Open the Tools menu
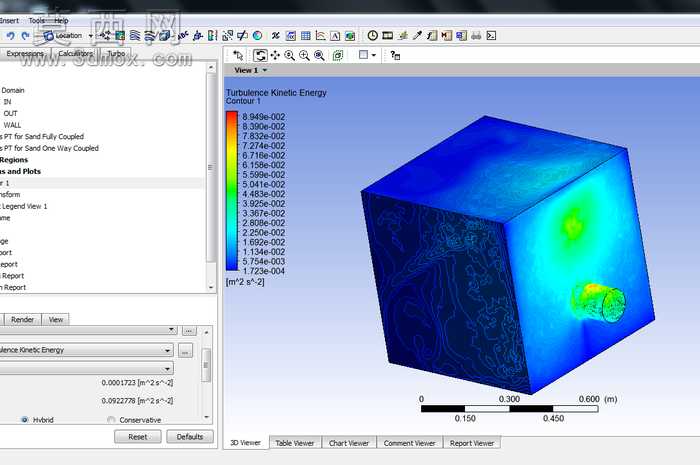This screenshot has width=700, height=465. [x=37, y=21]
